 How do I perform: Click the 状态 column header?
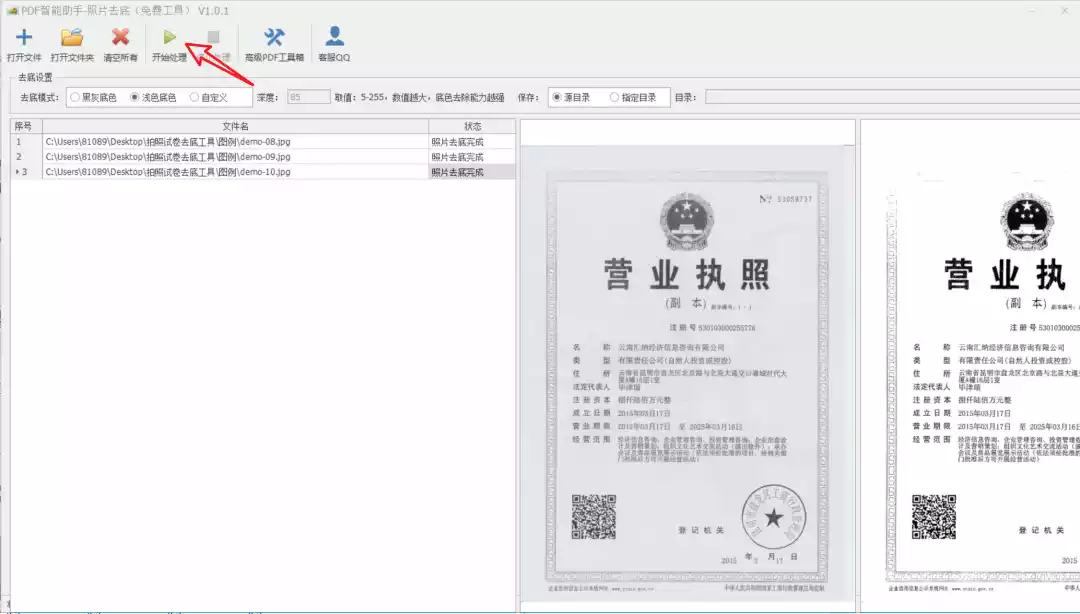click(x=472, y=126)
